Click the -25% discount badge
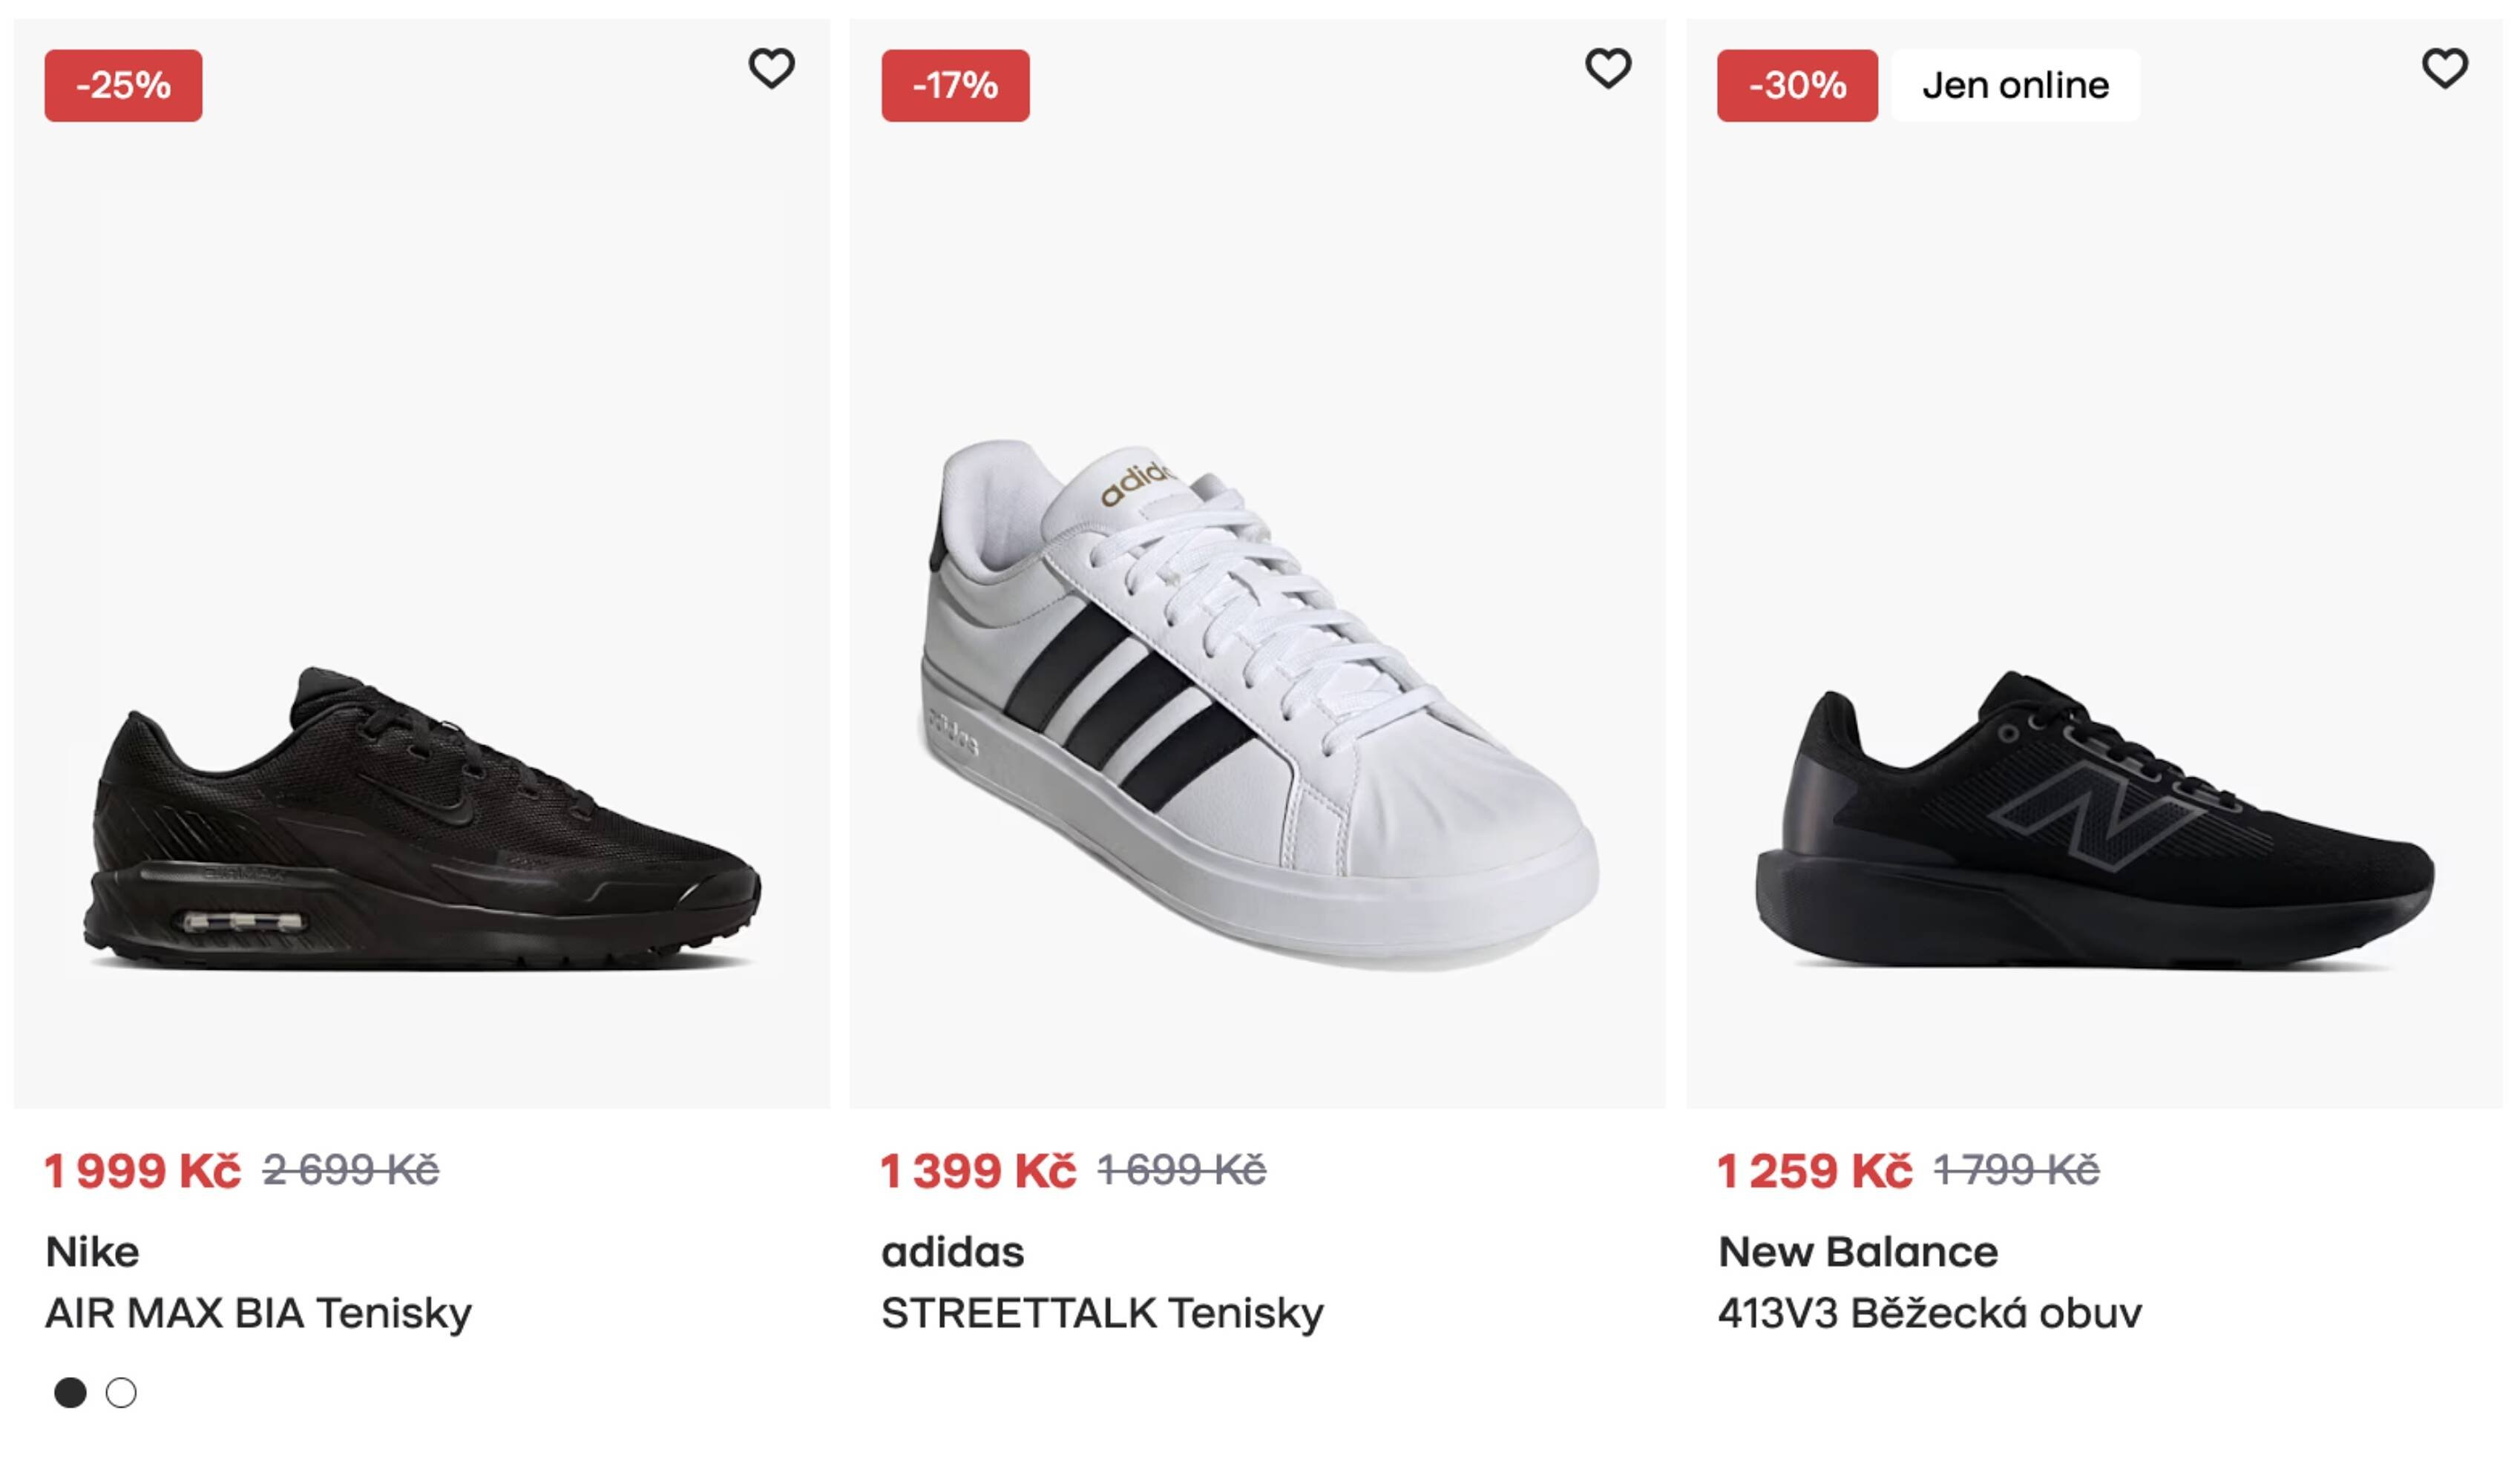This screenshot has height=1484, width=2517. click(120, 86)
